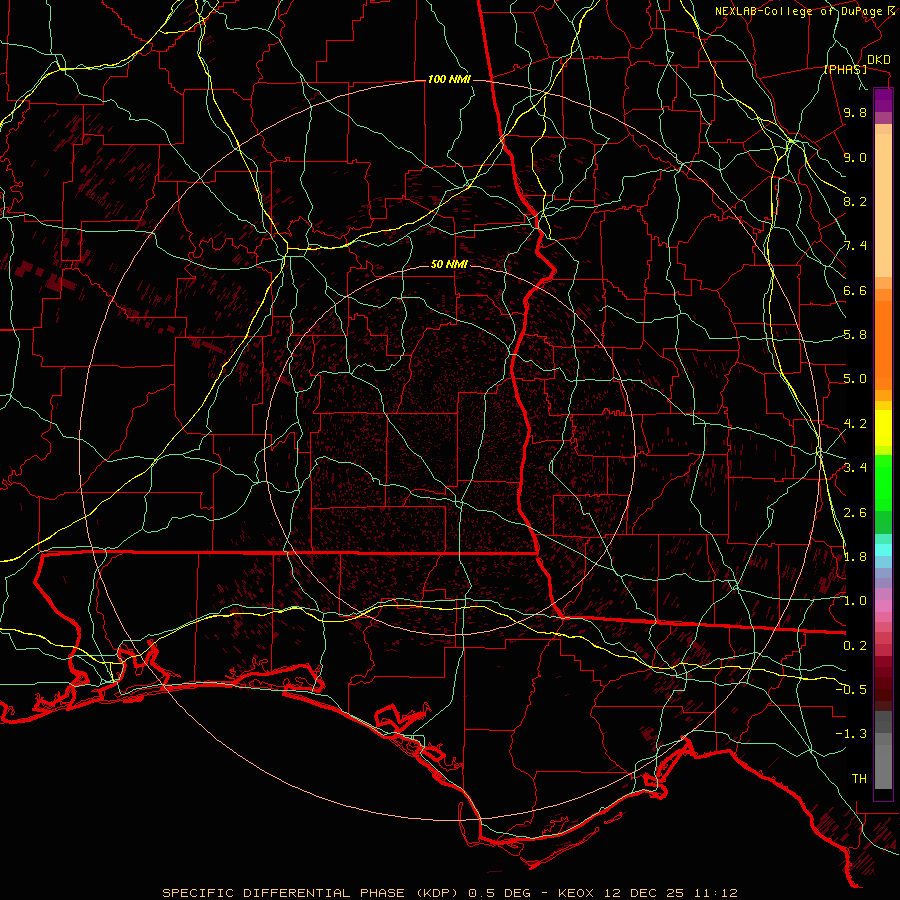The width and height of the screenshot is (900, 900).
Task: Click the 7.4 value on color scale
Action: tap(855, 246)
